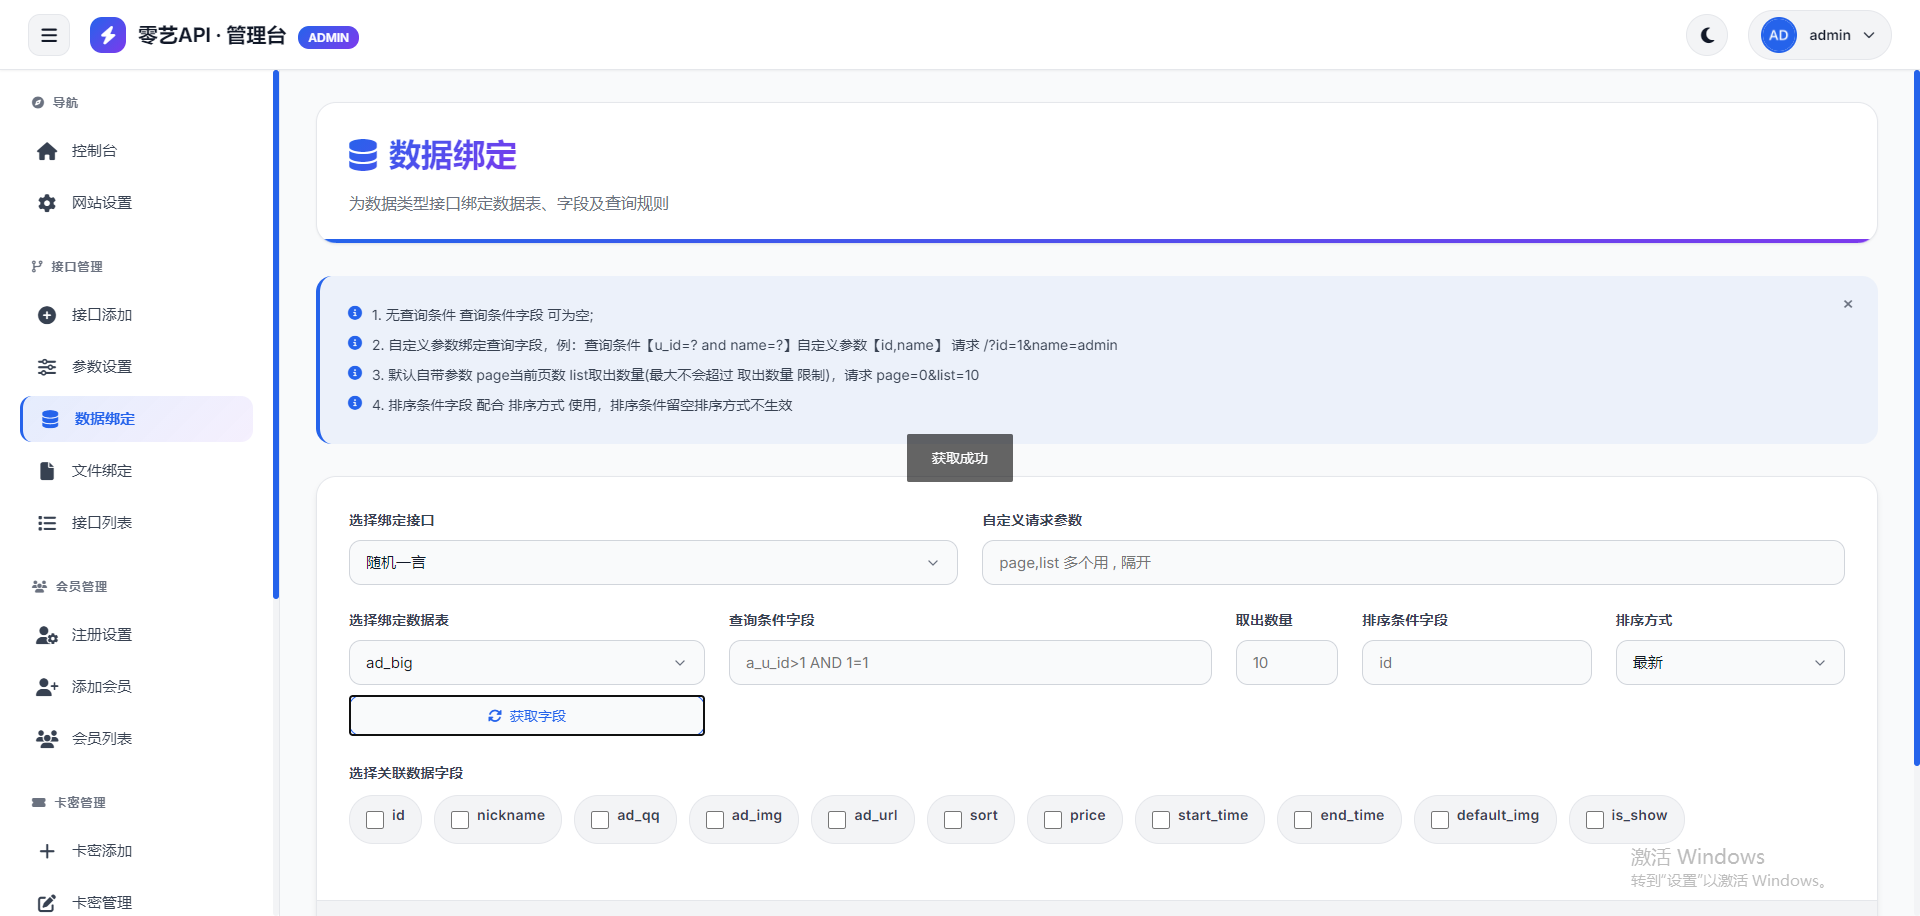Image resolution: width=1920 pixels, height=916 pixels.
Task: Dismiss the info alert with X
Action: [1848, 304]
